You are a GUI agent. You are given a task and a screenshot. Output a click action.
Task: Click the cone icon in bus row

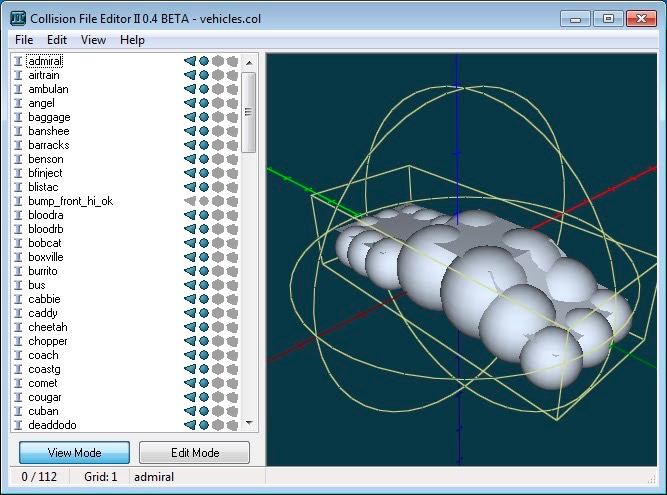(190, 285)
